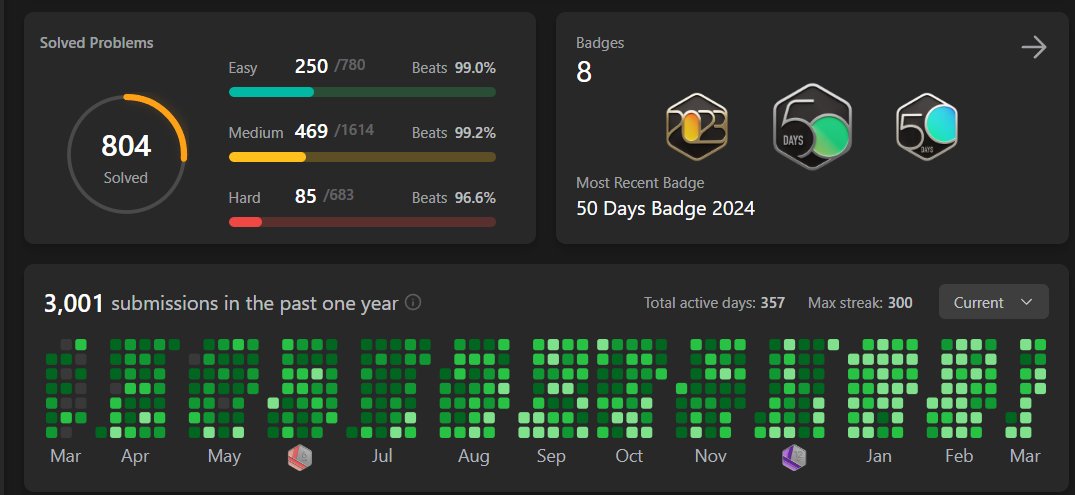Screen dimensions: 1075x495
Task: Click '3,001' submissions count
Action: (73, 303)
